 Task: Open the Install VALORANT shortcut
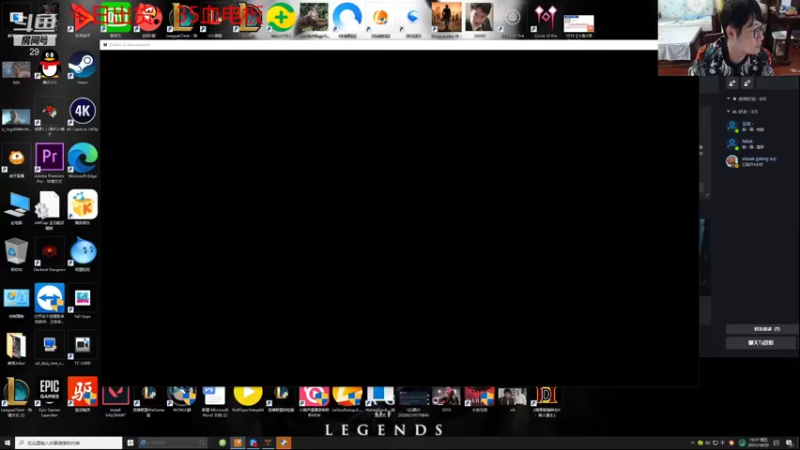[x=115, y=401]
